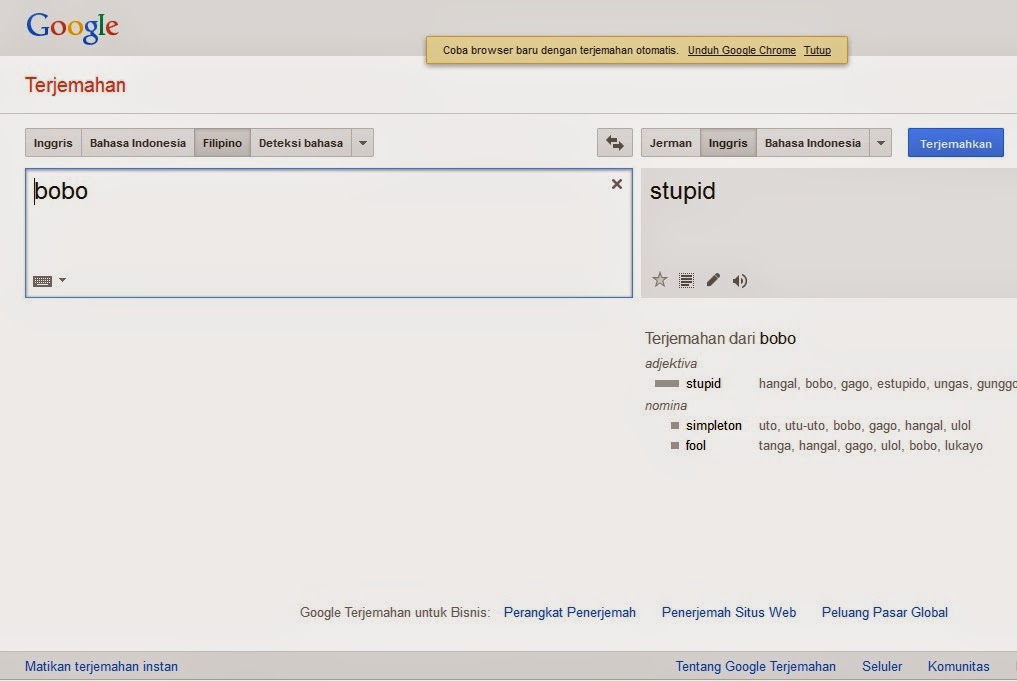Open Penerjemah Situs Web link

(x=728, y=612)
